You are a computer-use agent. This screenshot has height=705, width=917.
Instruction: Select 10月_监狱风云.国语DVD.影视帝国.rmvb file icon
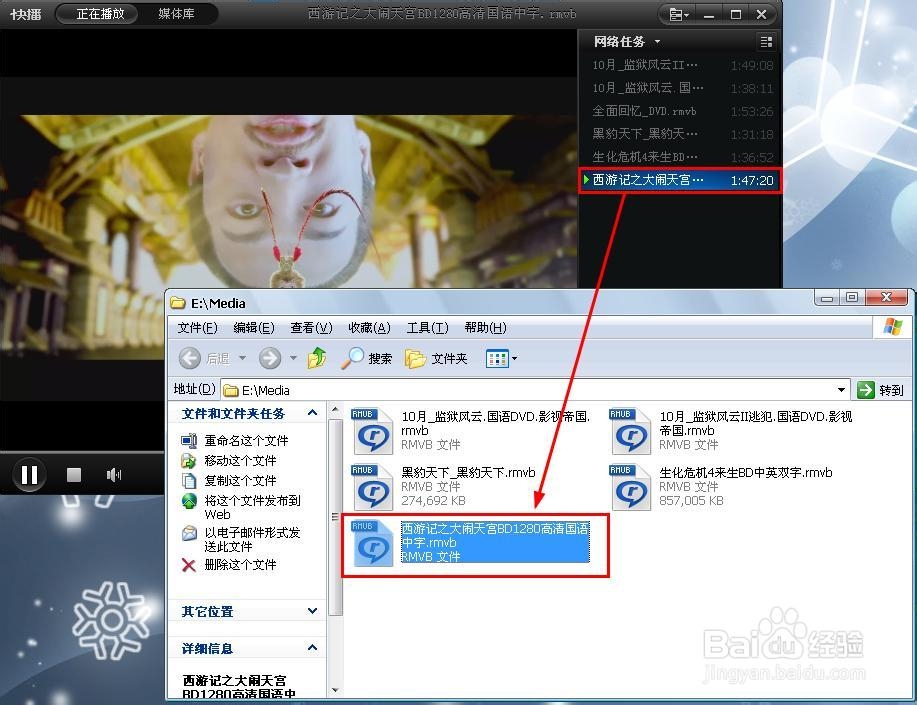373,431
